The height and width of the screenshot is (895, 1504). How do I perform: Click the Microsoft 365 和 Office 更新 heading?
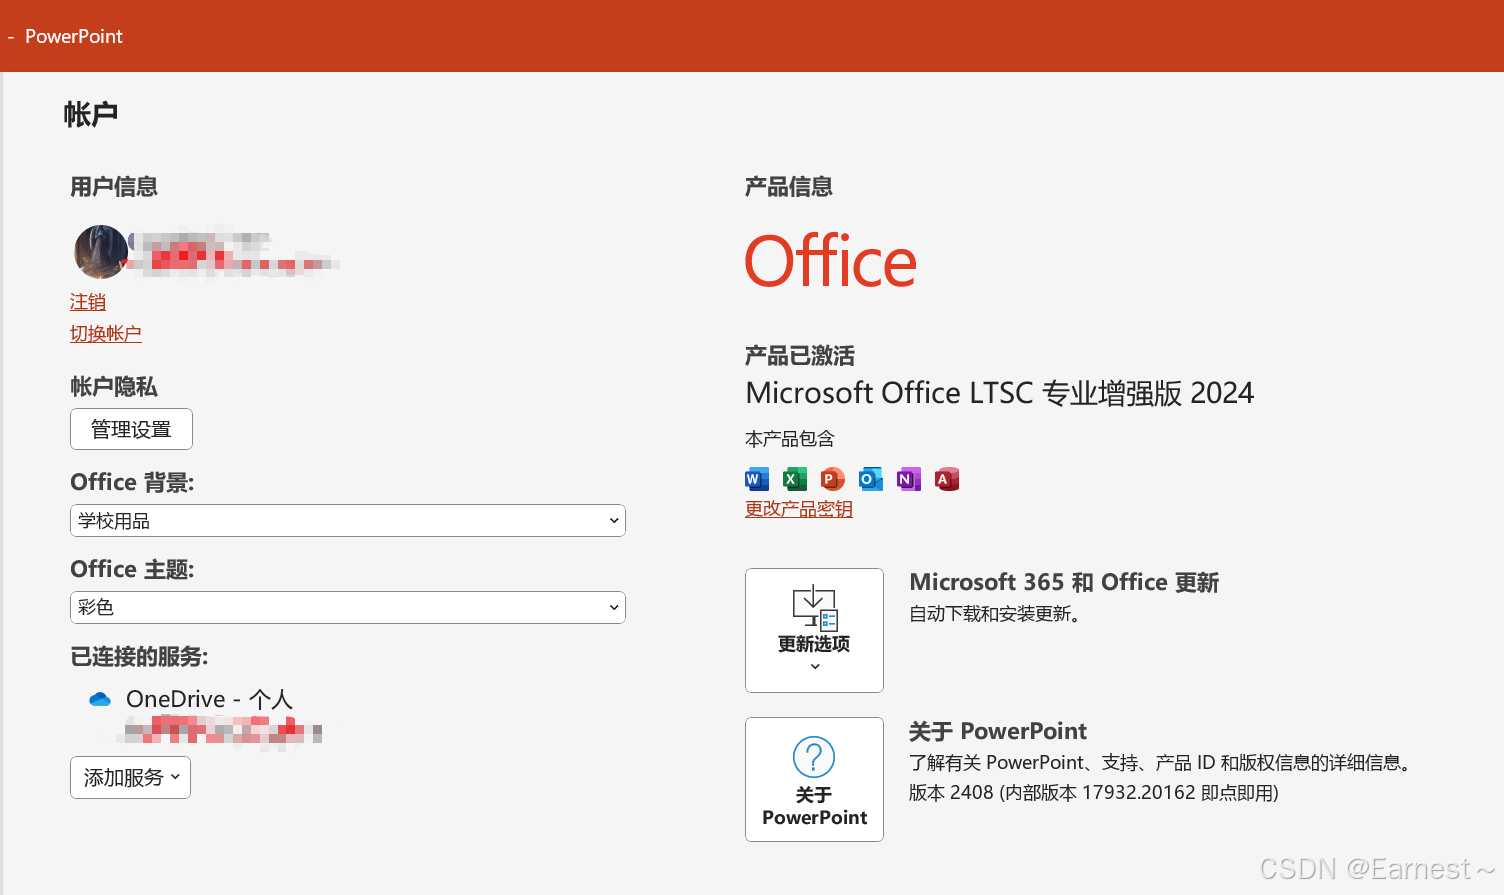click(1064, 582)
